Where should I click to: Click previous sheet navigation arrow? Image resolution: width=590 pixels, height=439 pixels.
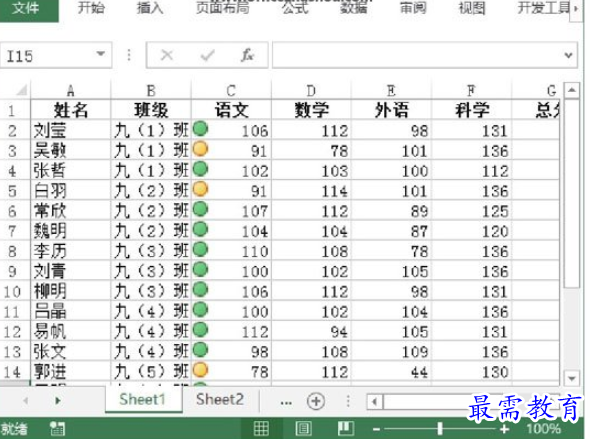pos(26,400)
